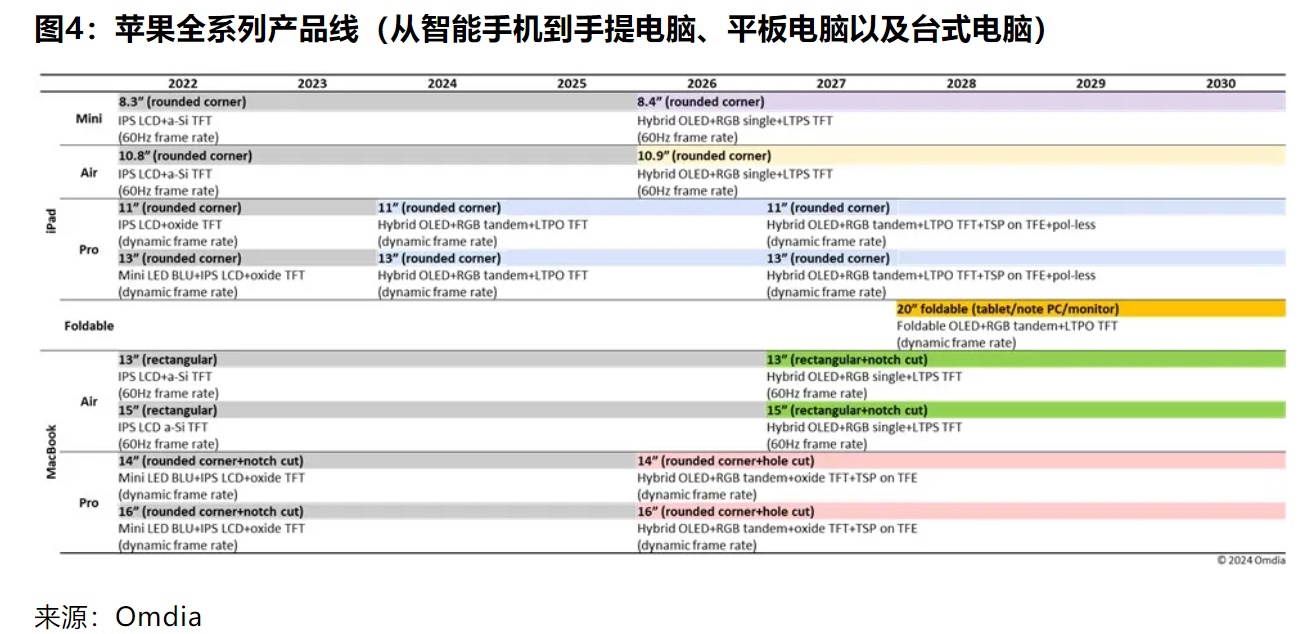Viewport: 1307px width, 634px height.
Task: Click the 14" (rounded corner+hole cut) pink bar
Action: 961,461
